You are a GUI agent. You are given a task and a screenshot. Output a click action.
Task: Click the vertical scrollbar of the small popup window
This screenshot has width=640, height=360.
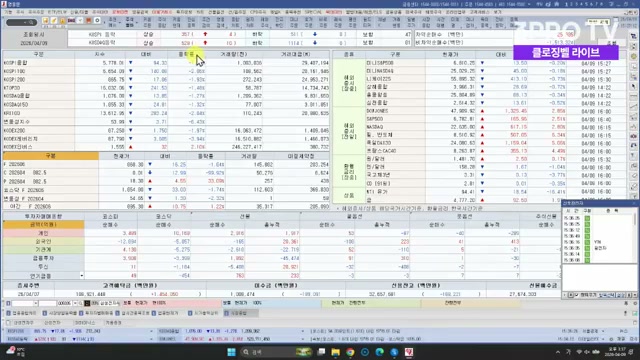click(x=635, y=237)
